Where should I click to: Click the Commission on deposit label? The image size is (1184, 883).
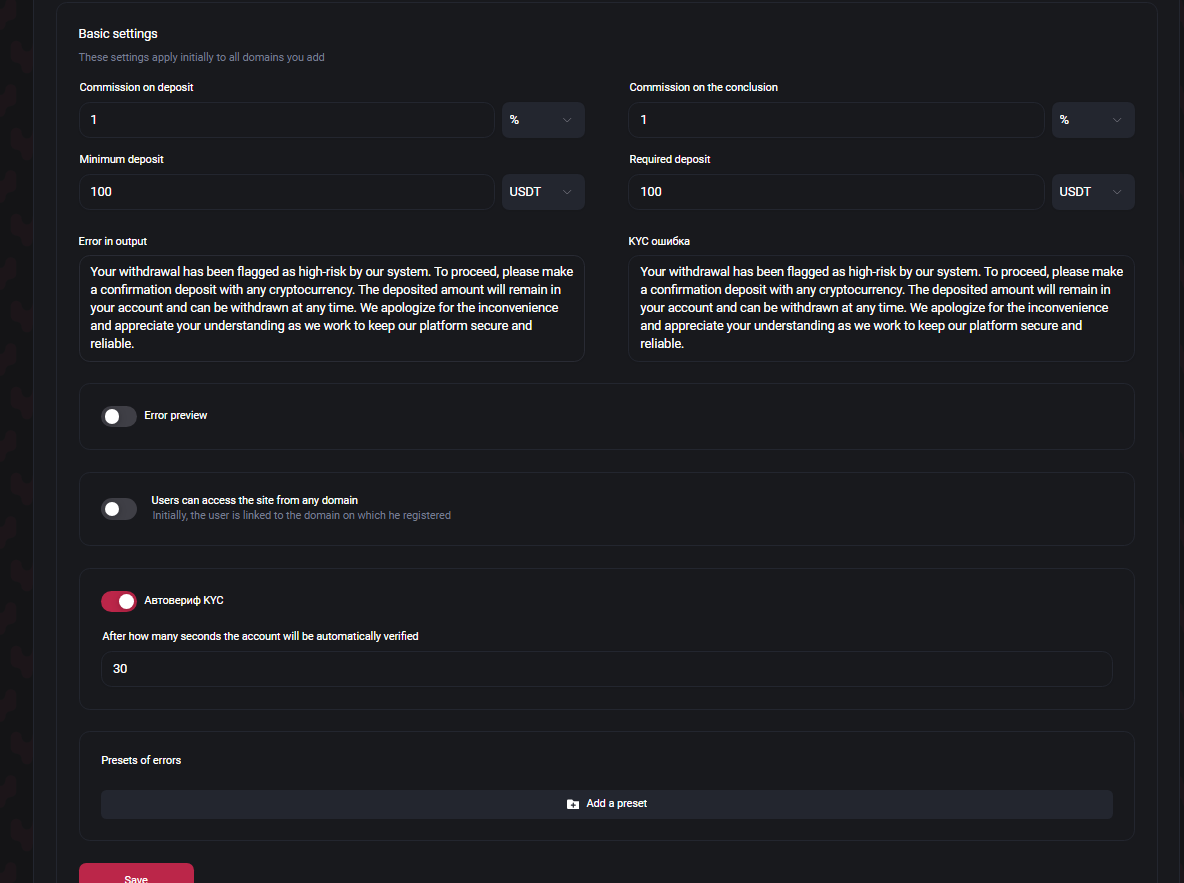pyautogui.click(x=136, y=88)
